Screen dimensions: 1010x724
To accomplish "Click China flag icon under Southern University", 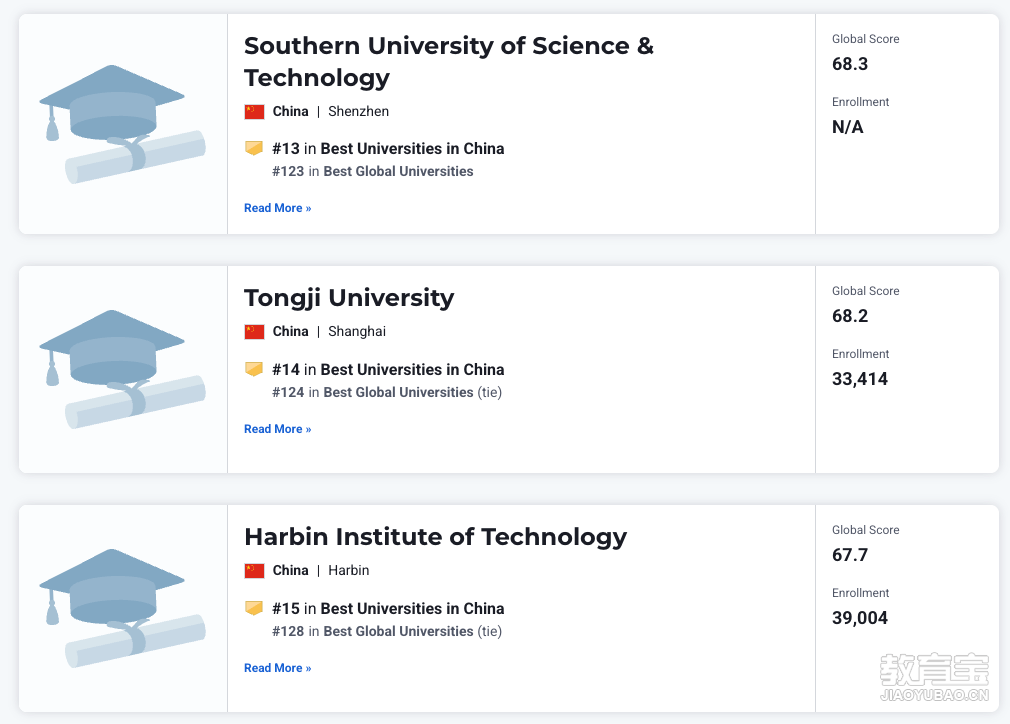I will 254,111.
